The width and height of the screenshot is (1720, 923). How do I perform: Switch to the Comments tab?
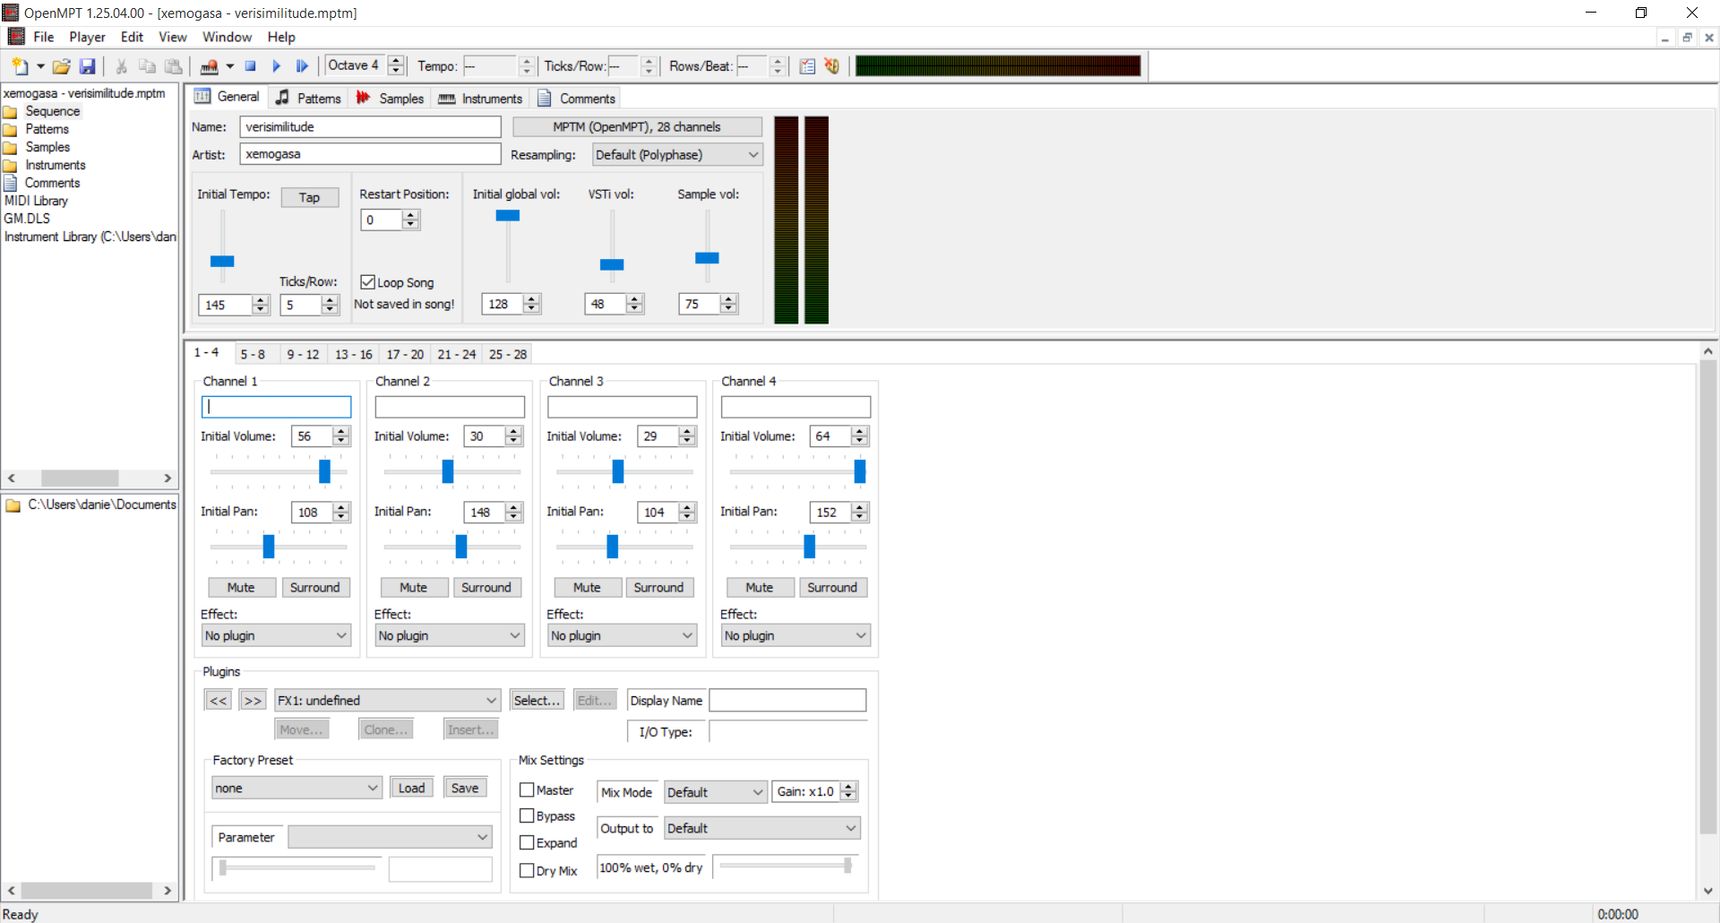coord(576,98)
